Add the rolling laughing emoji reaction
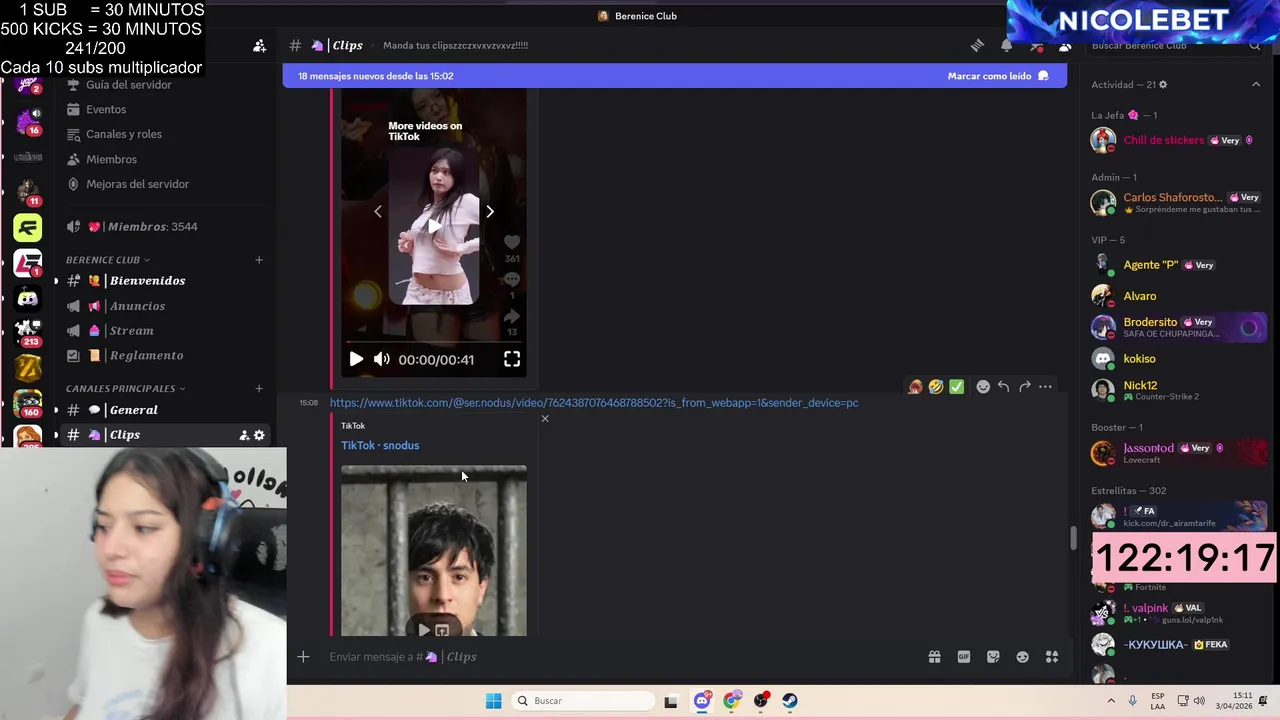1280x720 pixels. [x=936, y=387]
